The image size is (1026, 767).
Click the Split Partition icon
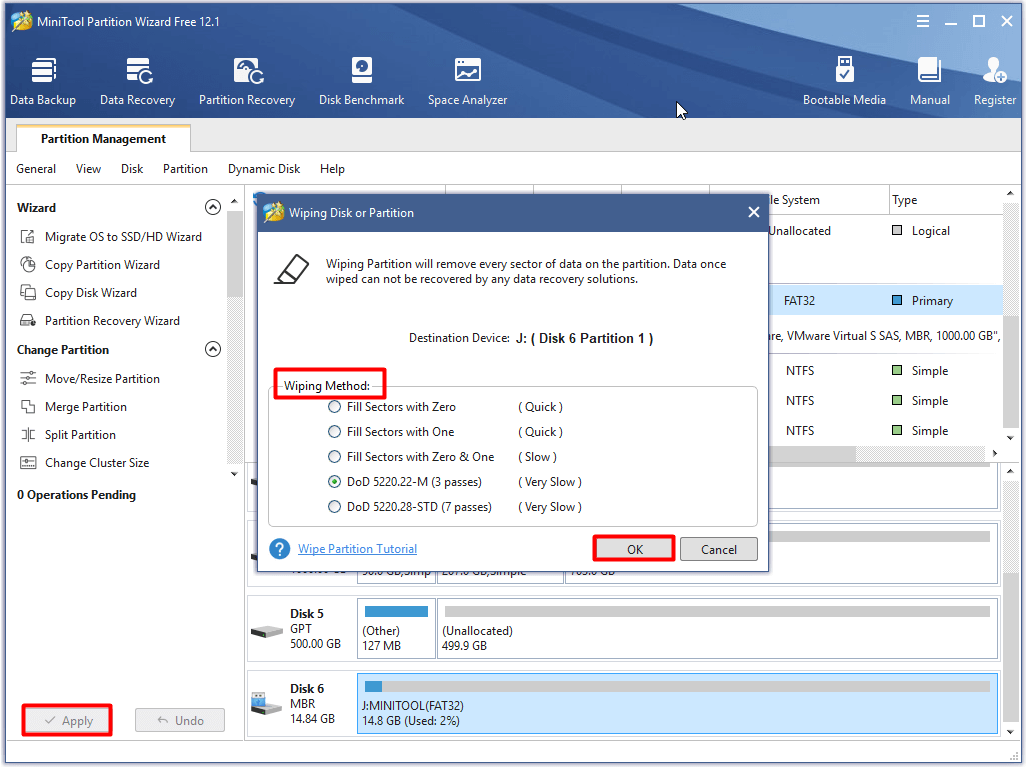click(27, 435)
